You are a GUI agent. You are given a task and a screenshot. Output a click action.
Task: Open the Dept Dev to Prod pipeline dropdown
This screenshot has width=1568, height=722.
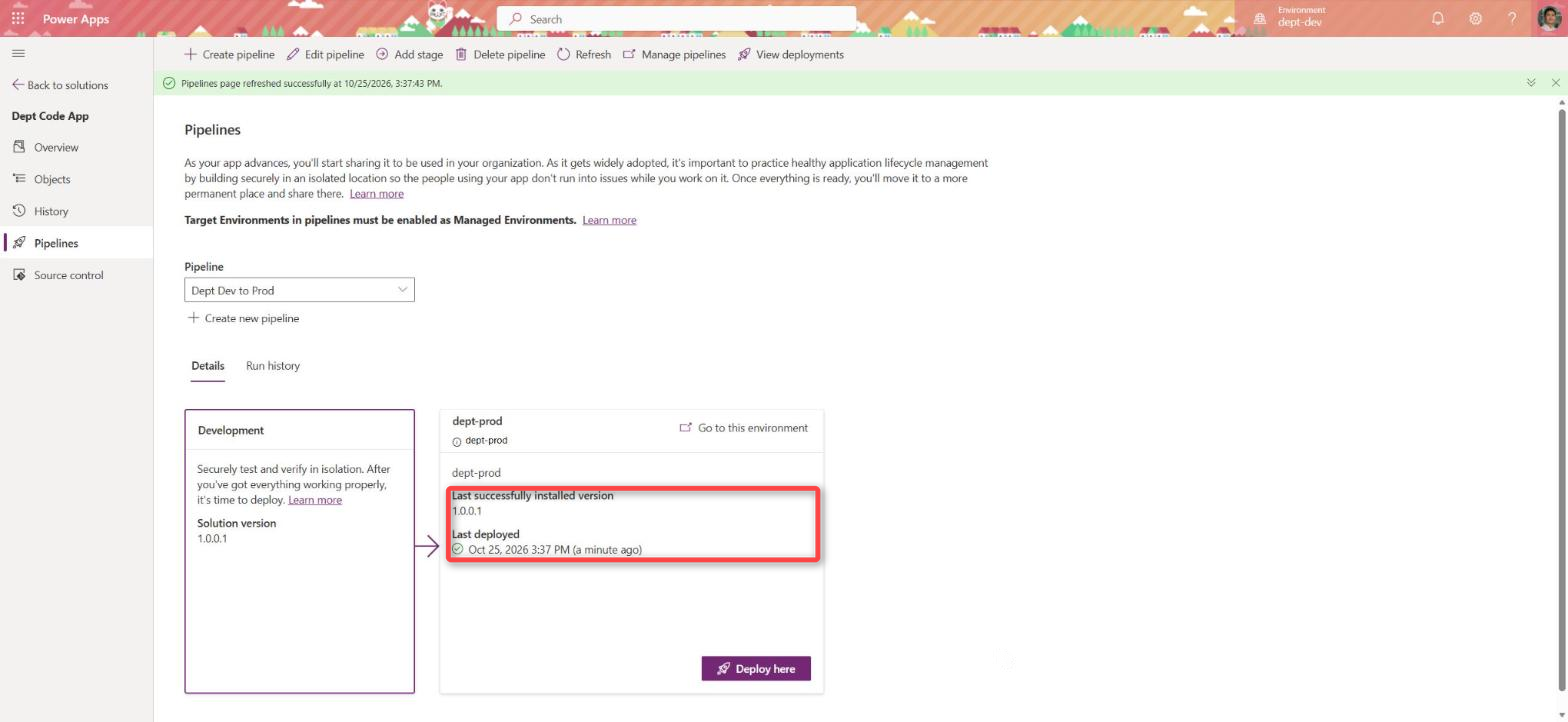point(299,290)
